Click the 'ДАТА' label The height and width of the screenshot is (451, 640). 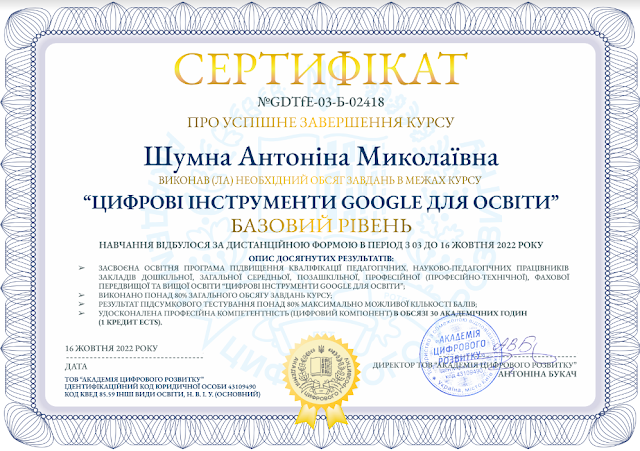tap(76, 367)
